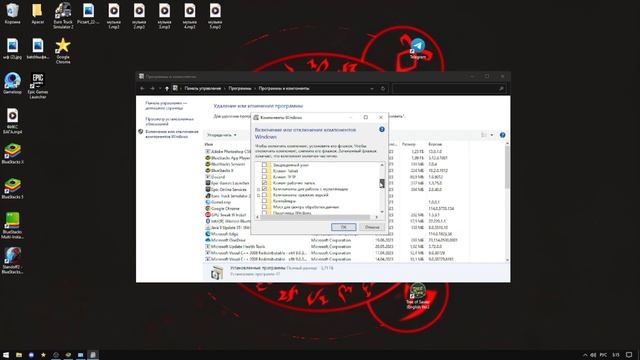Launch Epic Games Launcher desktop shortcut
The image size is (640, 360).
tap(38, 86)
